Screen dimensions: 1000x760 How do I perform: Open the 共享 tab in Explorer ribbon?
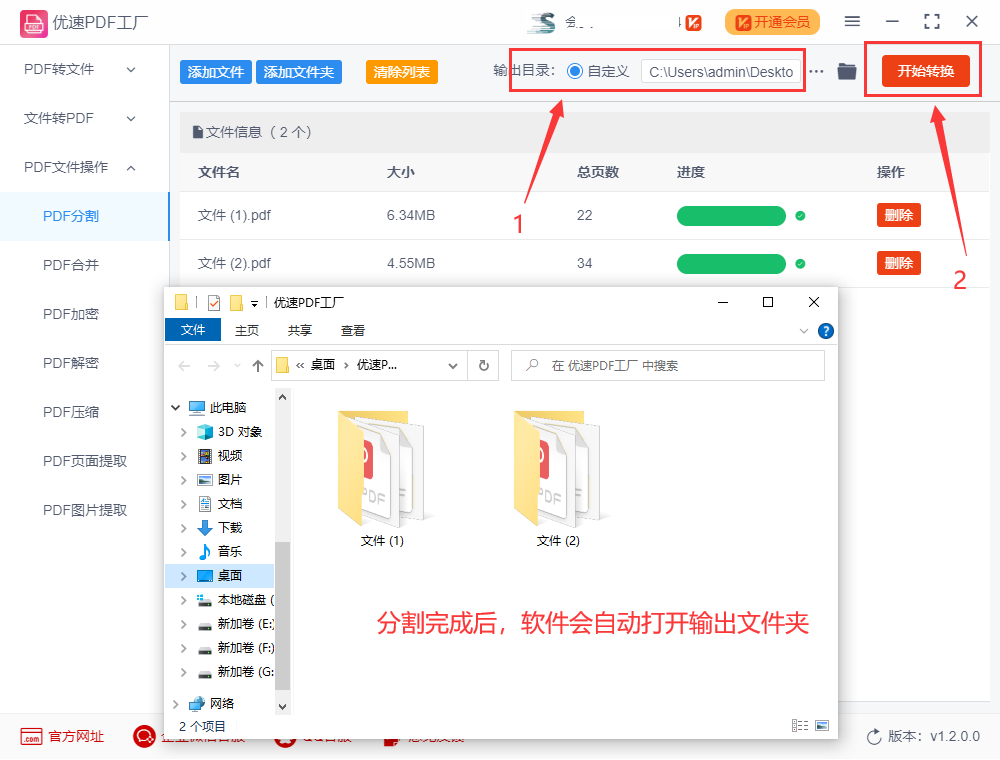(x=300, y=330)
